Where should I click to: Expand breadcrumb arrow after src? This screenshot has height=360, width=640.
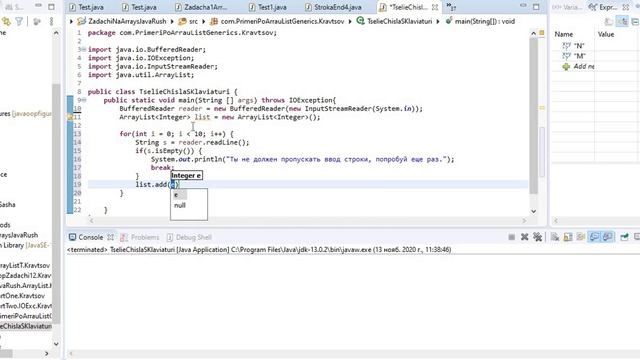pyautogui.click(x=204, y=21)
